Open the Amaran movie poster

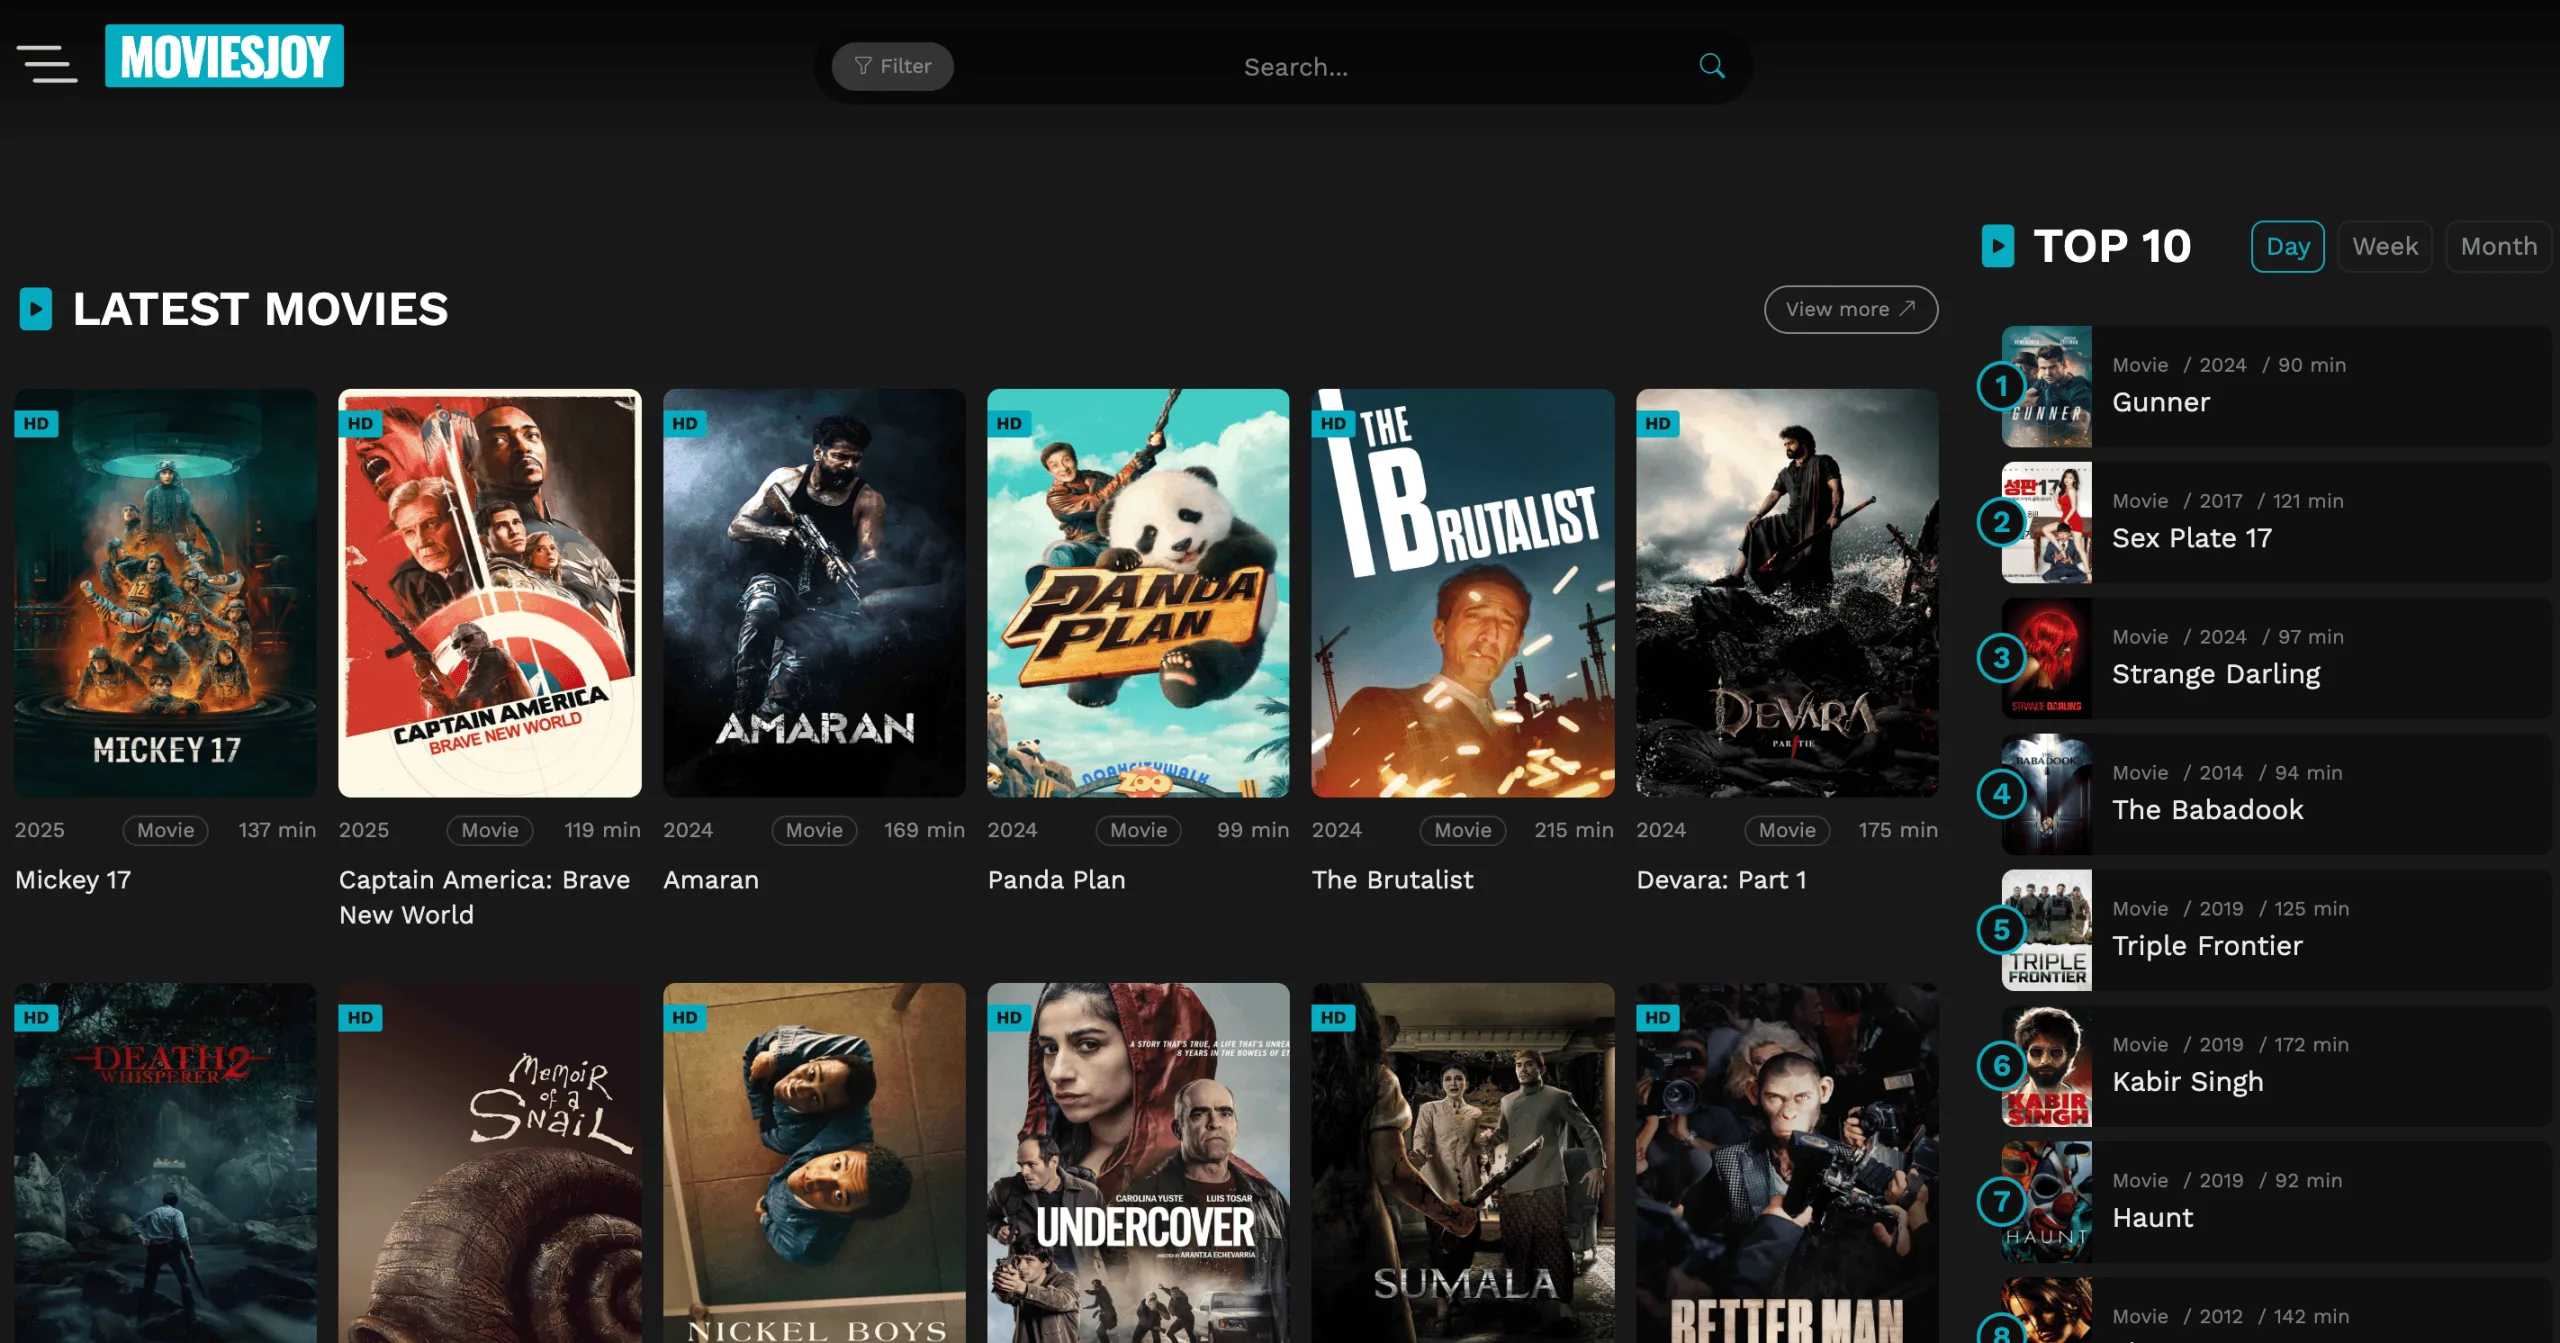(814, 592)
